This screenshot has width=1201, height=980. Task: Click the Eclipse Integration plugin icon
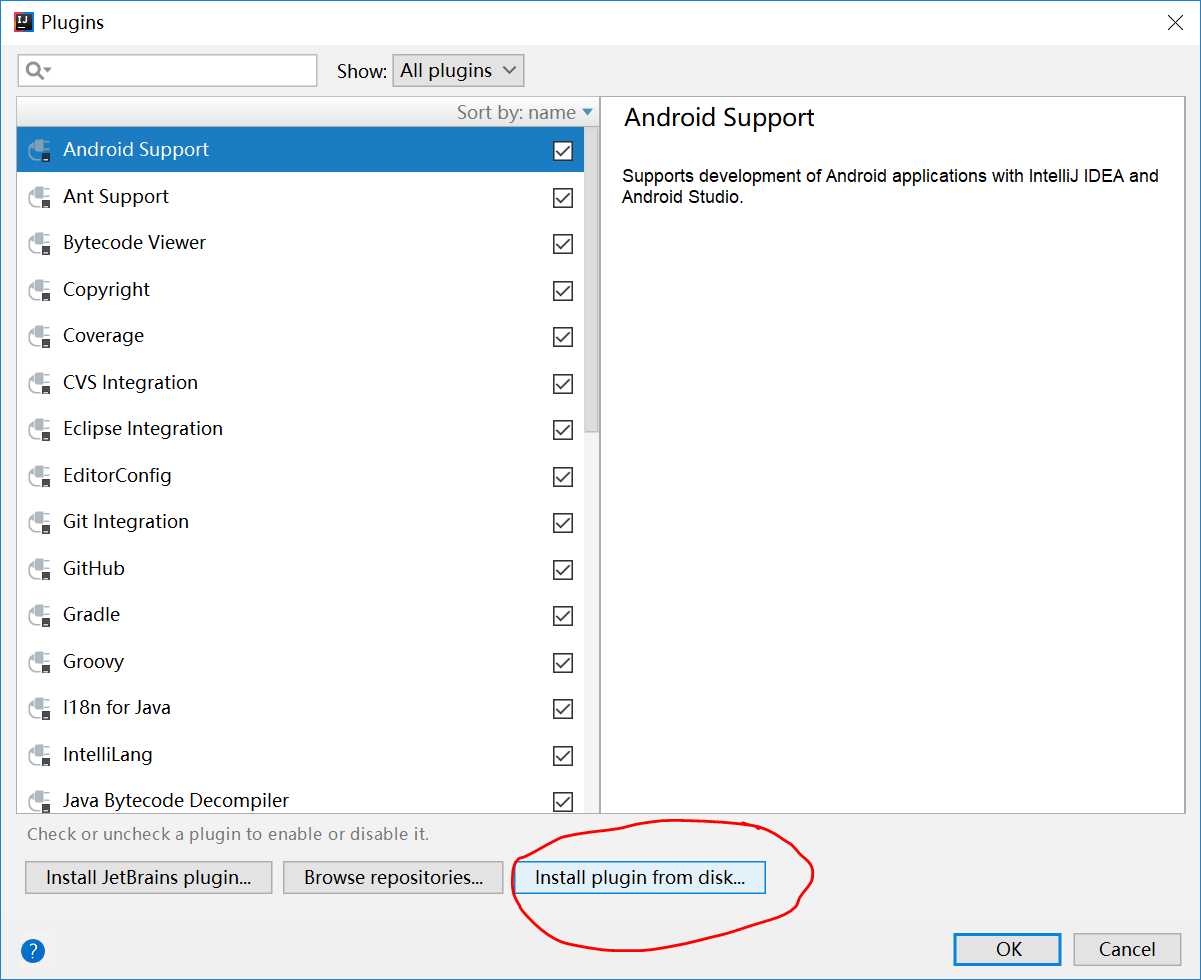40,429
